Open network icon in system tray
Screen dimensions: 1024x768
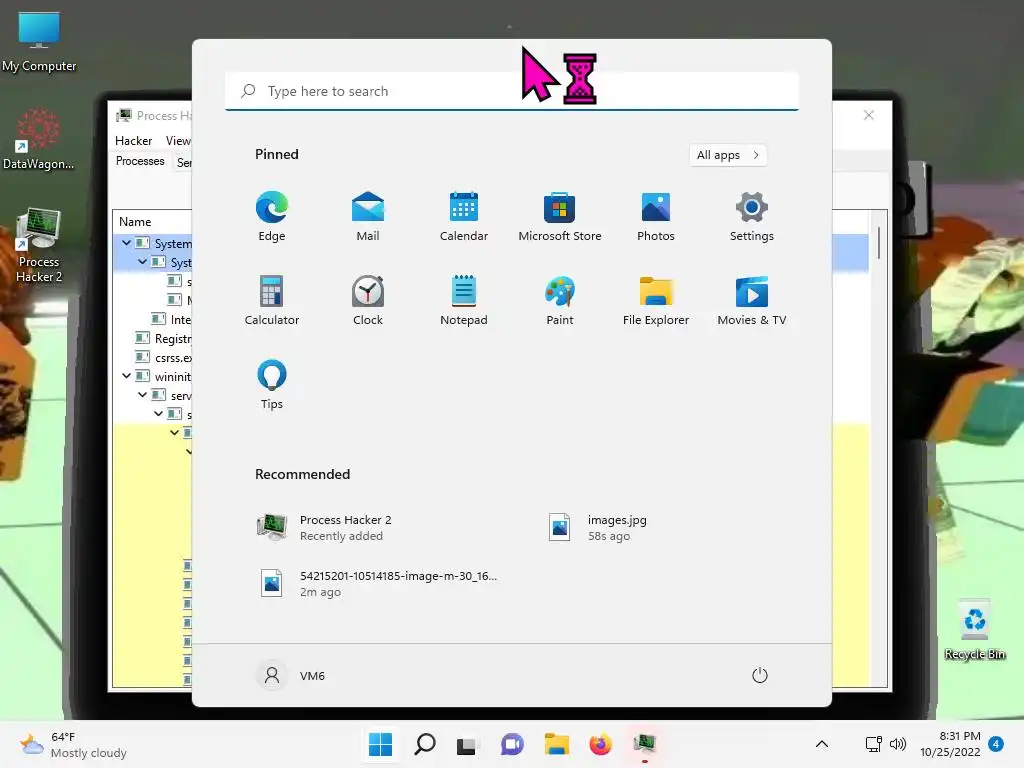873,744
